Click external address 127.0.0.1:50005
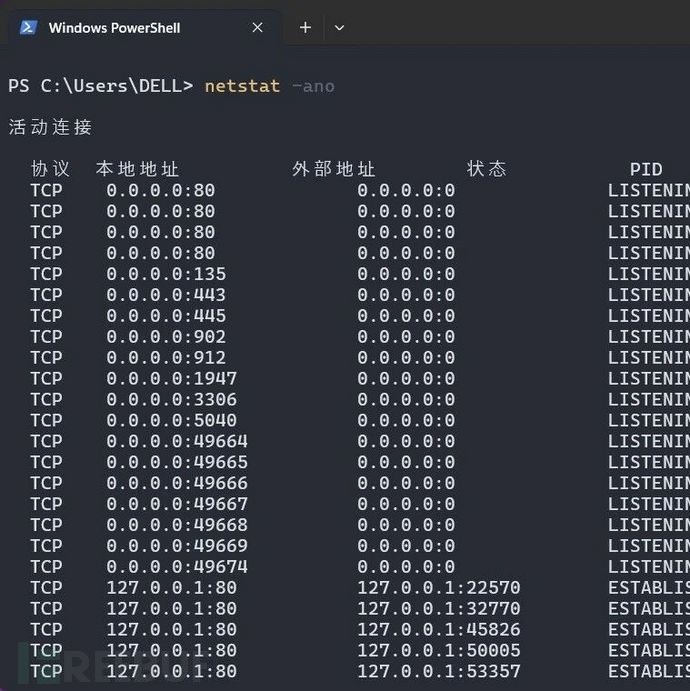Screen dimensions: 690x691 (439, 650)
